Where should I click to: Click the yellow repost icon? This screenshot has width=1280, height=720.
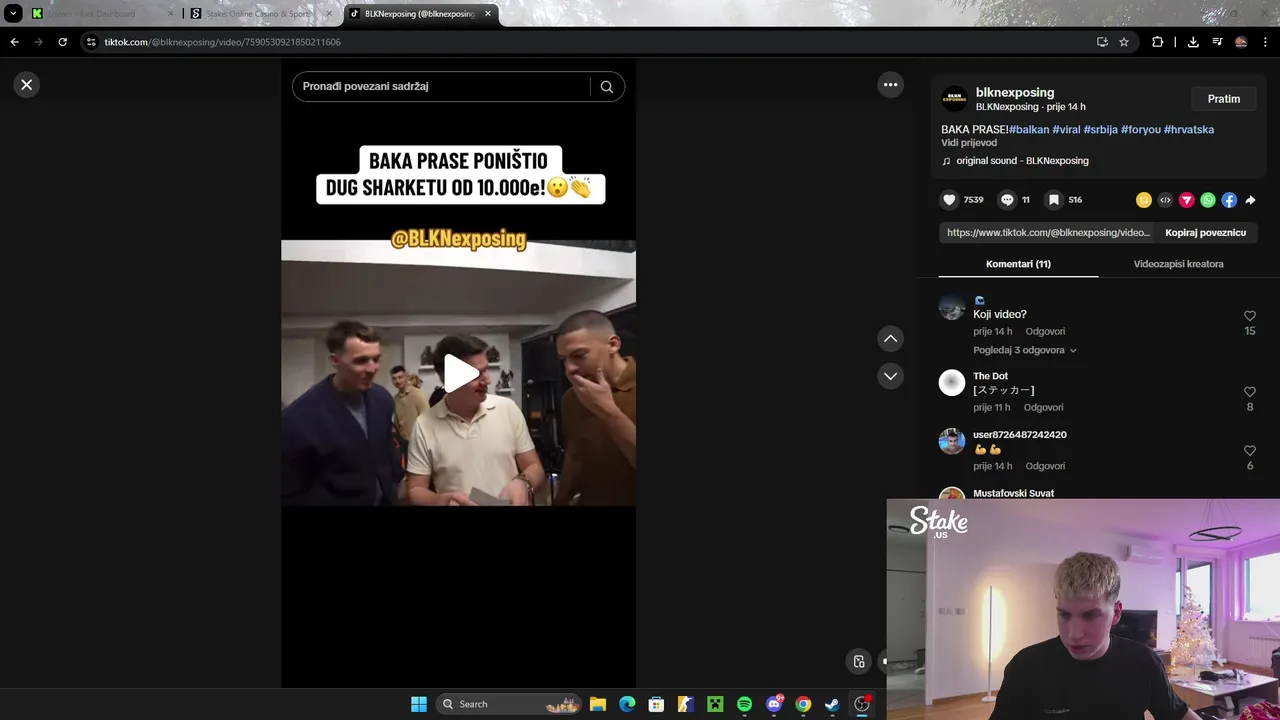pos(1144,200)
